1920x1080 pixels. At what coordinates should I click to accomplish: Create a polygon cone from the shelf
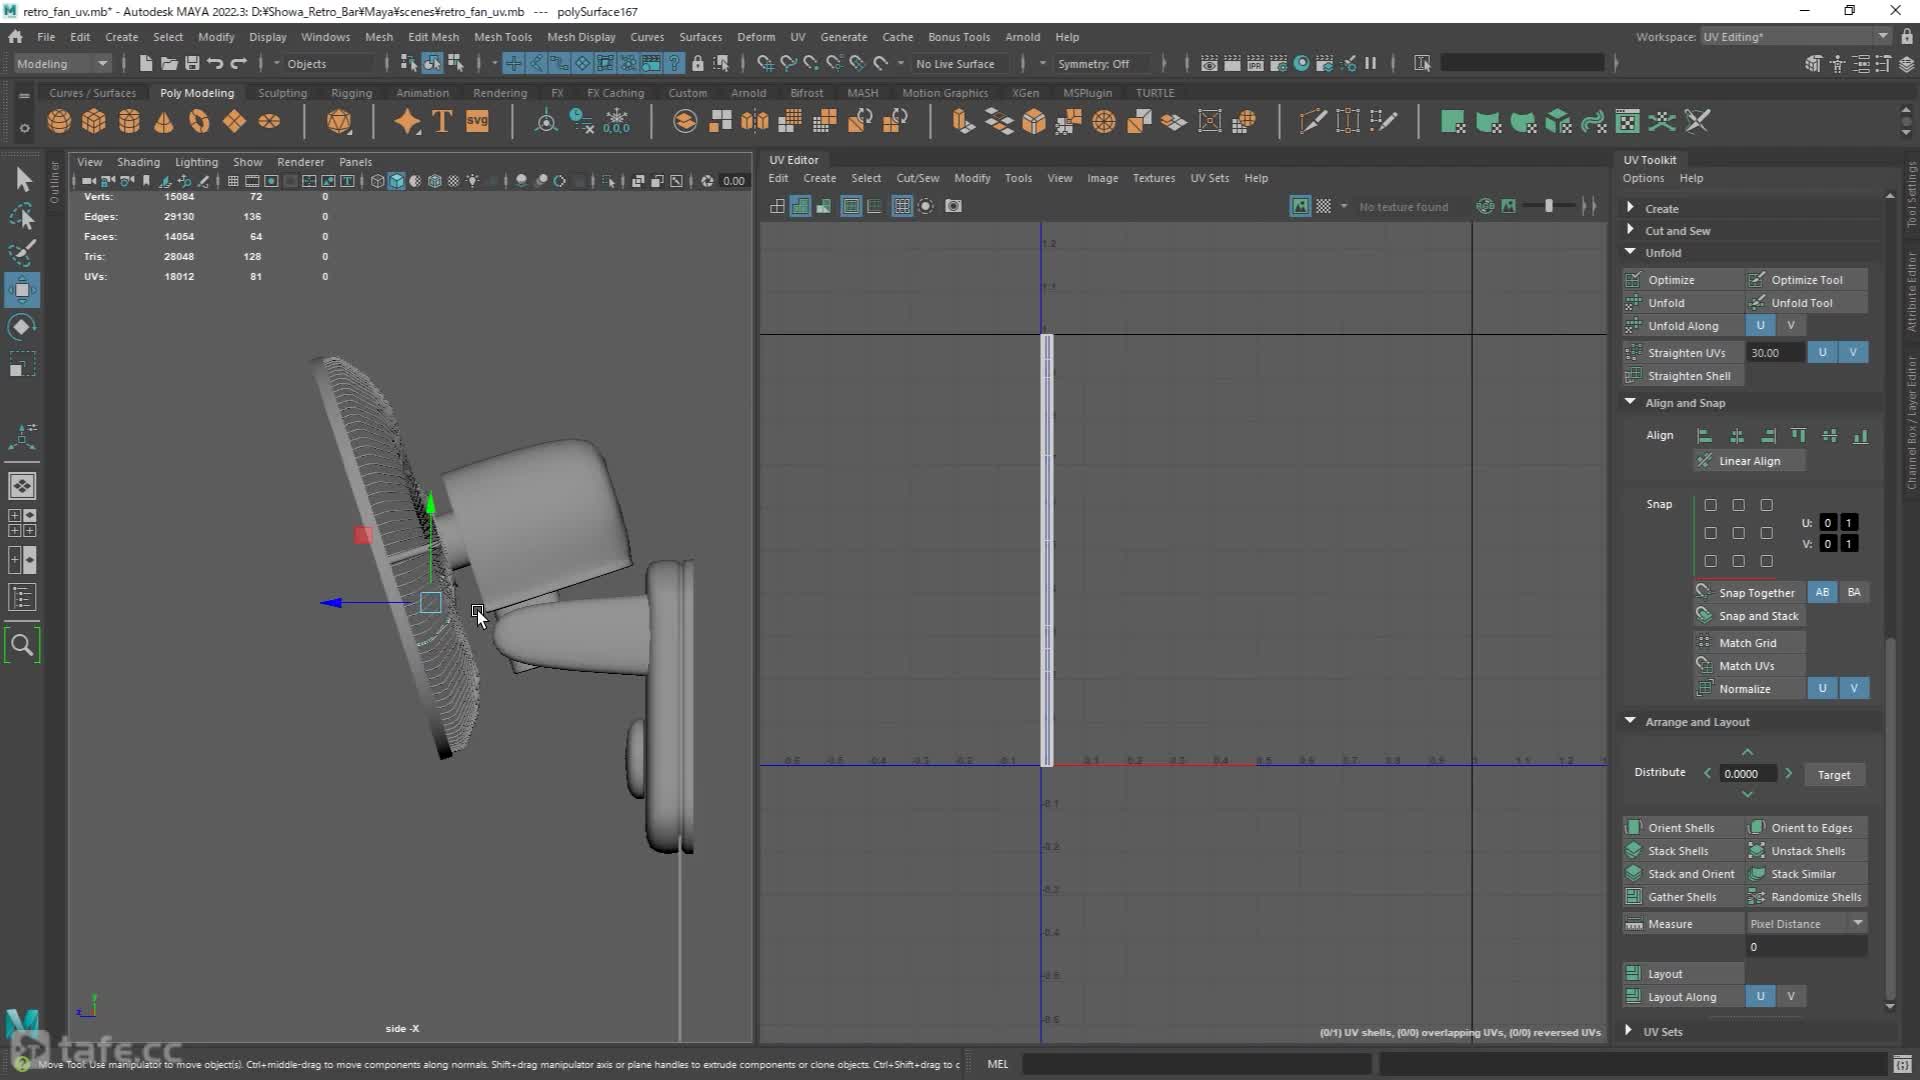tap(164, 122)
